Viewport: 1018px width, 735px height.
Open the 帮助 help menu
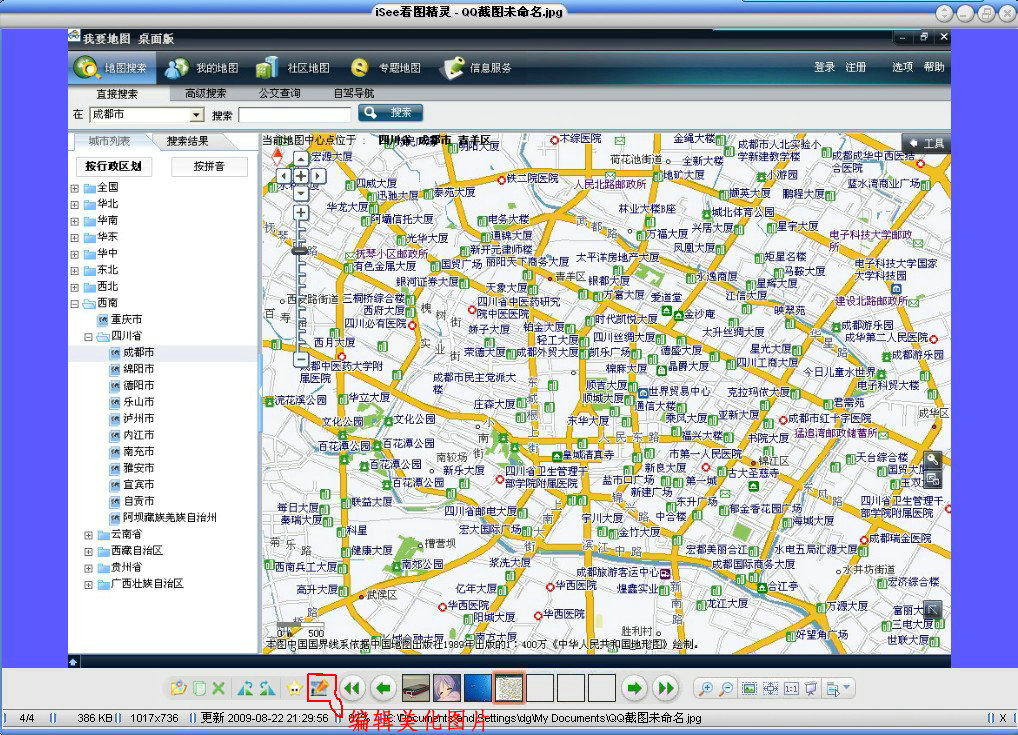tap(934, 67)
